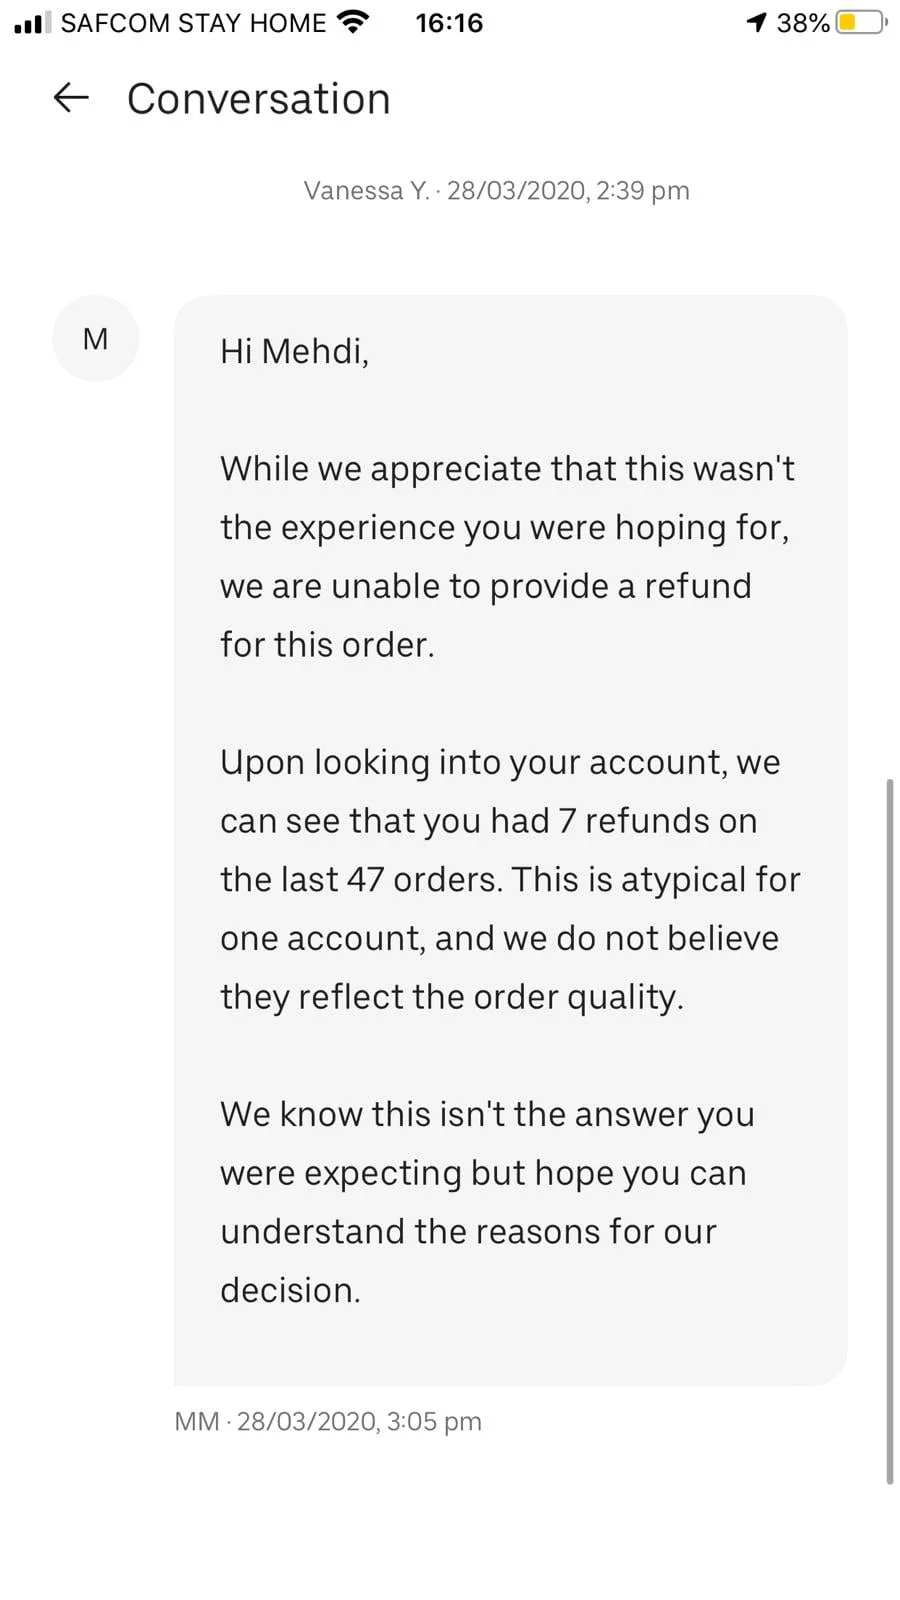Tap the location services arrow icon
Viewport: 900px width, 1600px height.
pos(757,23)
